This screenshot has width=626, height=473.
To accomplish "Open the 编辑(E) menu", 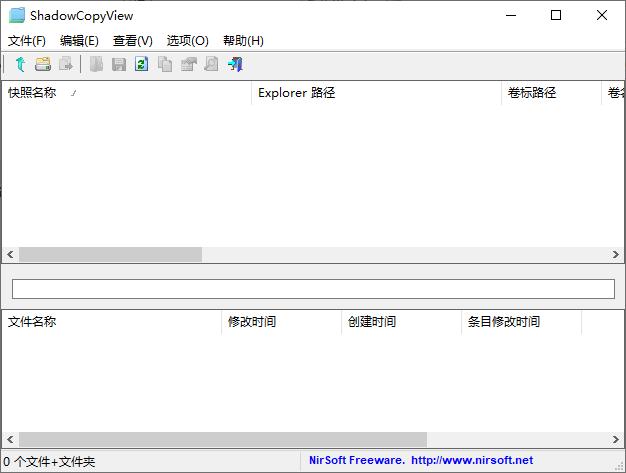I will click(x=79, y=41).
